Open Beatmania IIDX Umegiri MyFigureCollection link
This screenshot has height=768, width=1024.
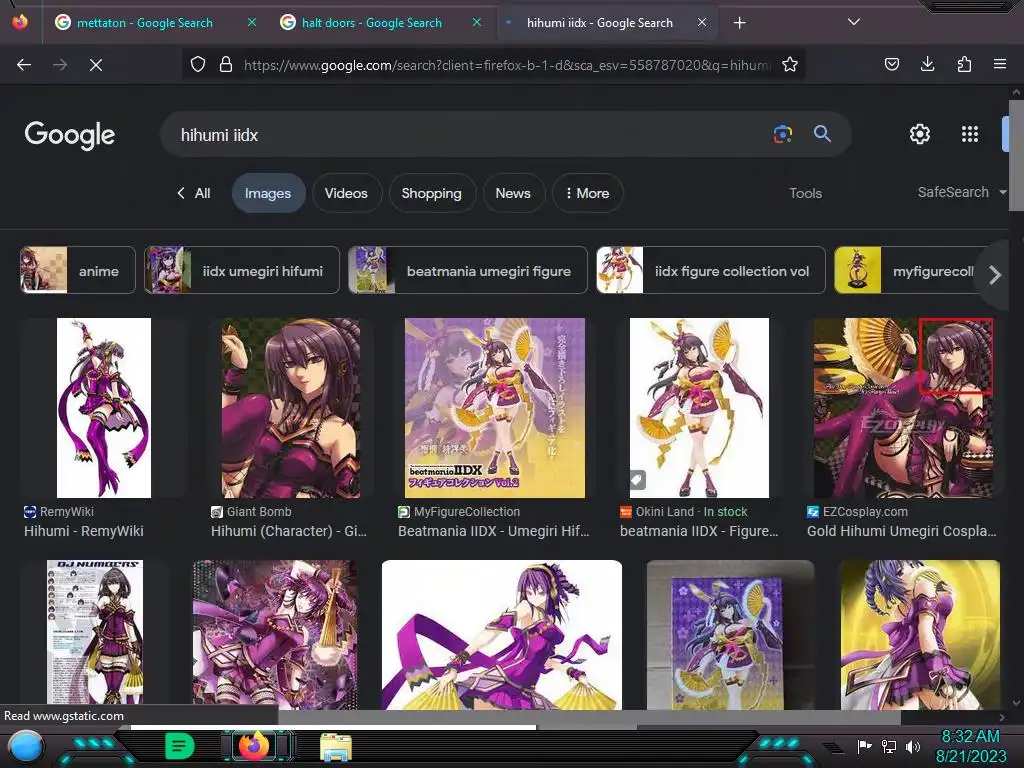click(x=494, y=531)
